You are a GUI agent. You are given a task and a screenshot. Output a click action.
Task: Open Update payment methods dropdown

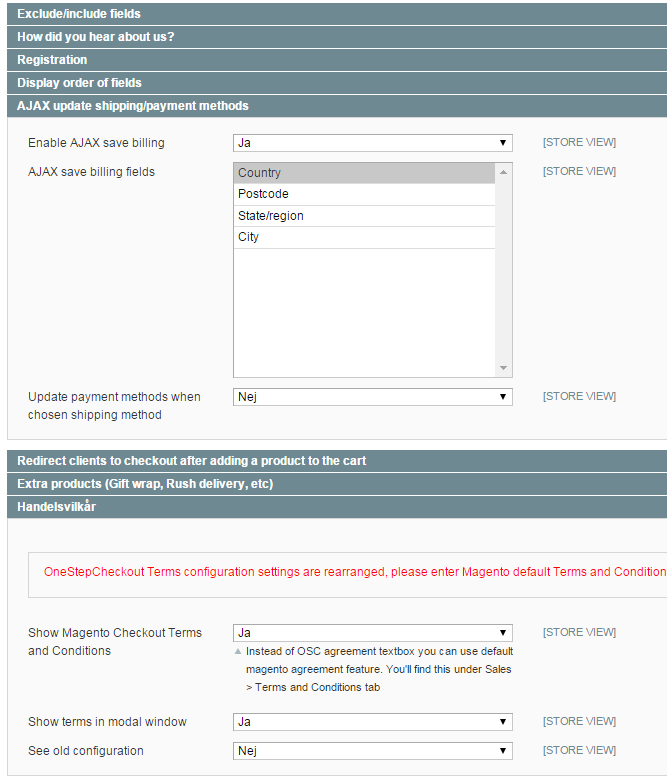(372, 397)
